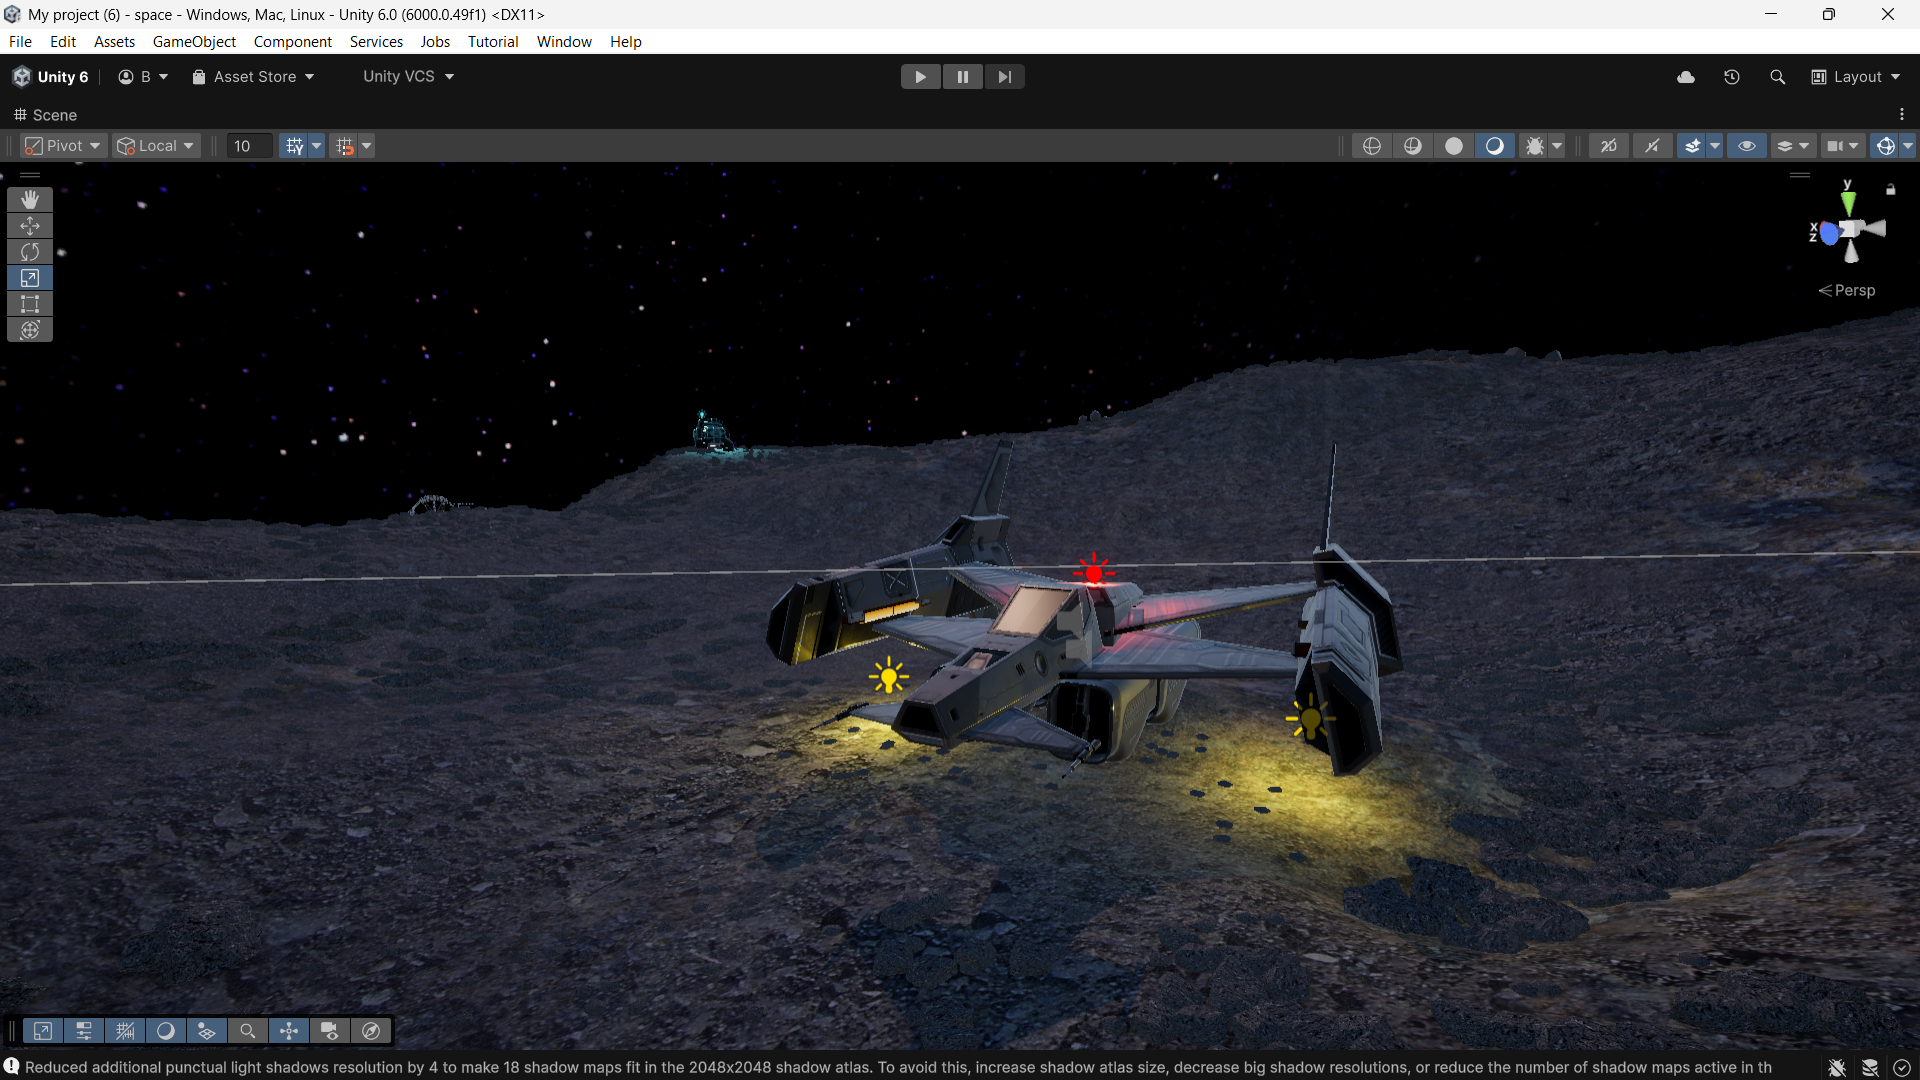Switch to shaded wireframe draw mode
Viewport: 1920px width, 1080px height.
click(x=1413, y=146)
